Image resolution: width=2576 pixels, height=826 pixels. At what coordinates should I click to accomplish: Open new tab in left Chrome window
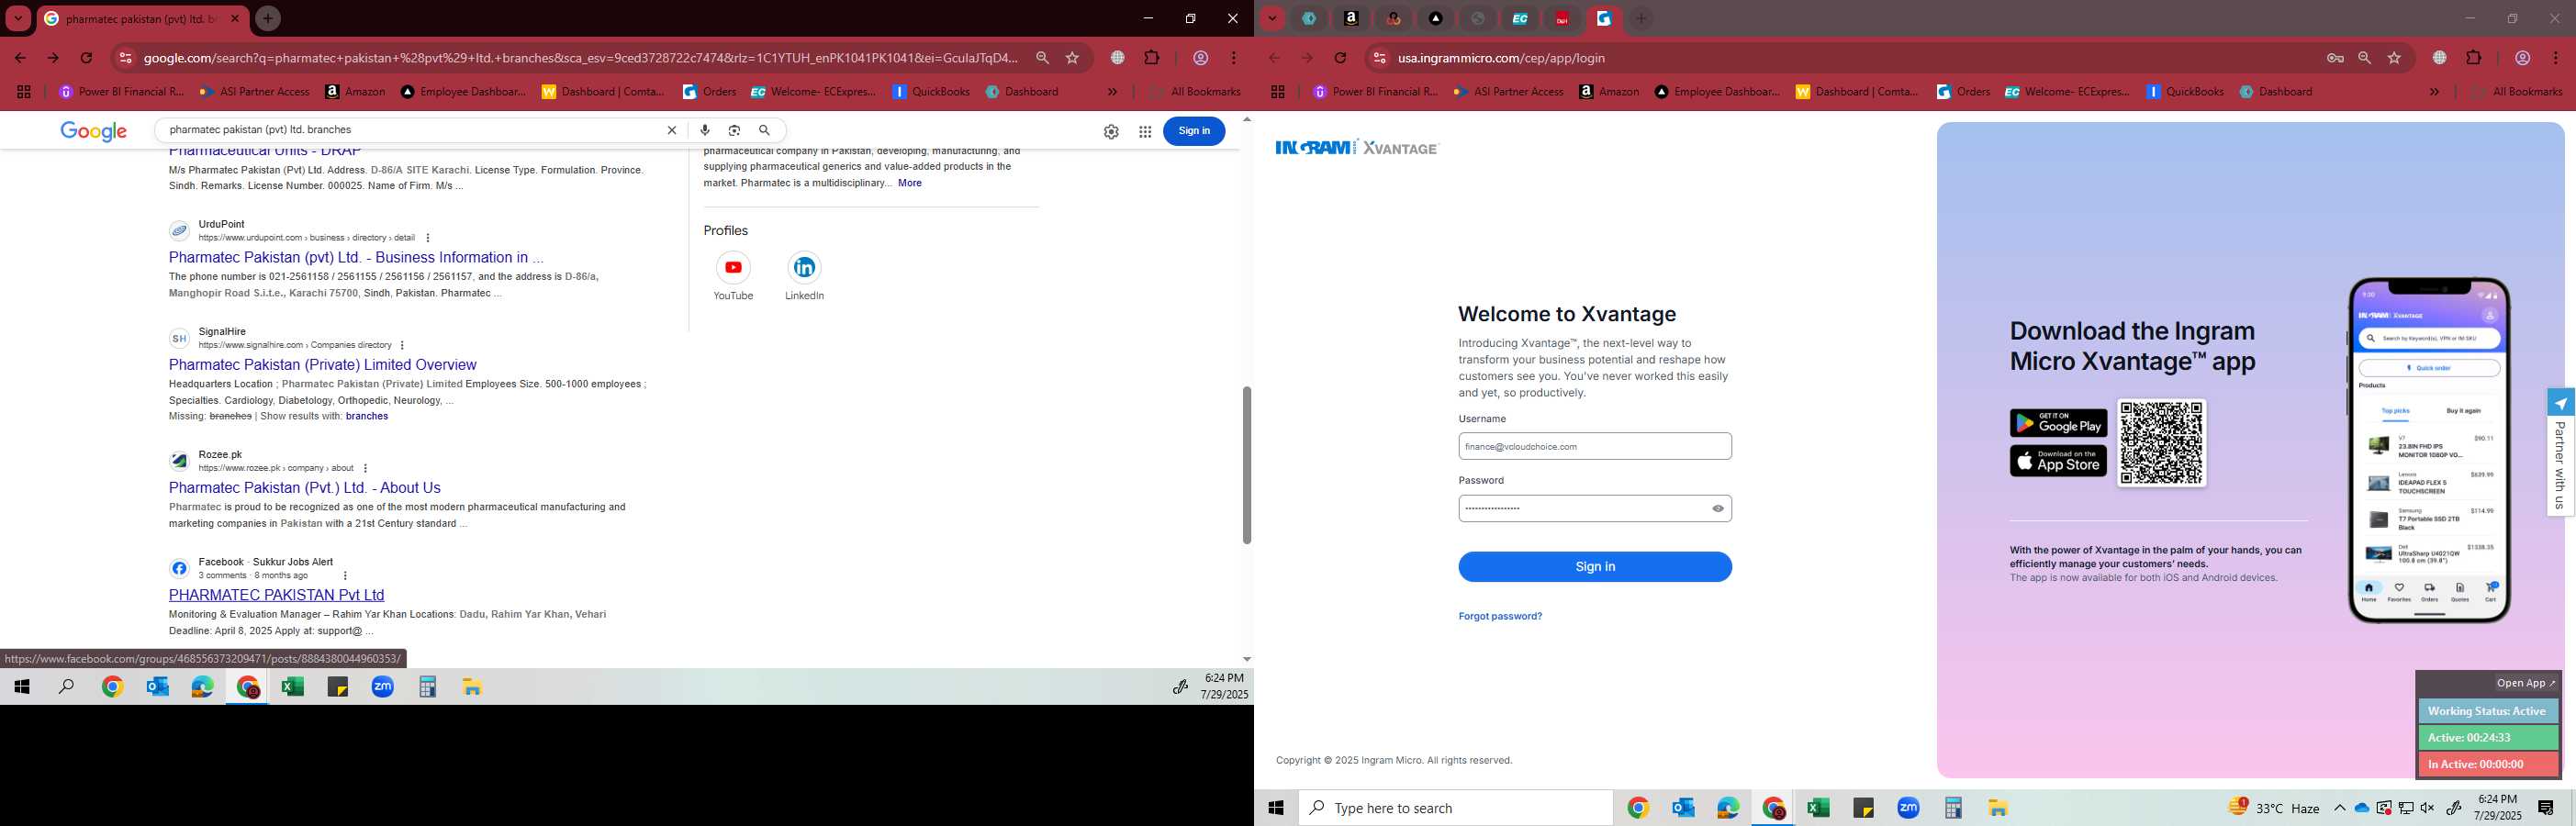click(267, 18)
